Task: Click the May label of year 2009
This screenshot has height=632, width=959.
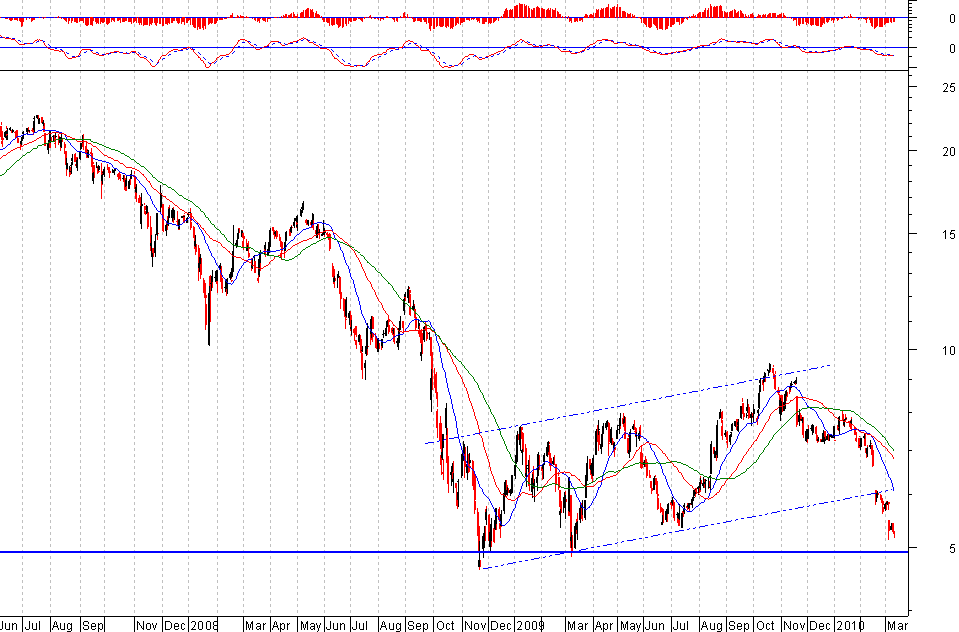Action: (631, 625)
